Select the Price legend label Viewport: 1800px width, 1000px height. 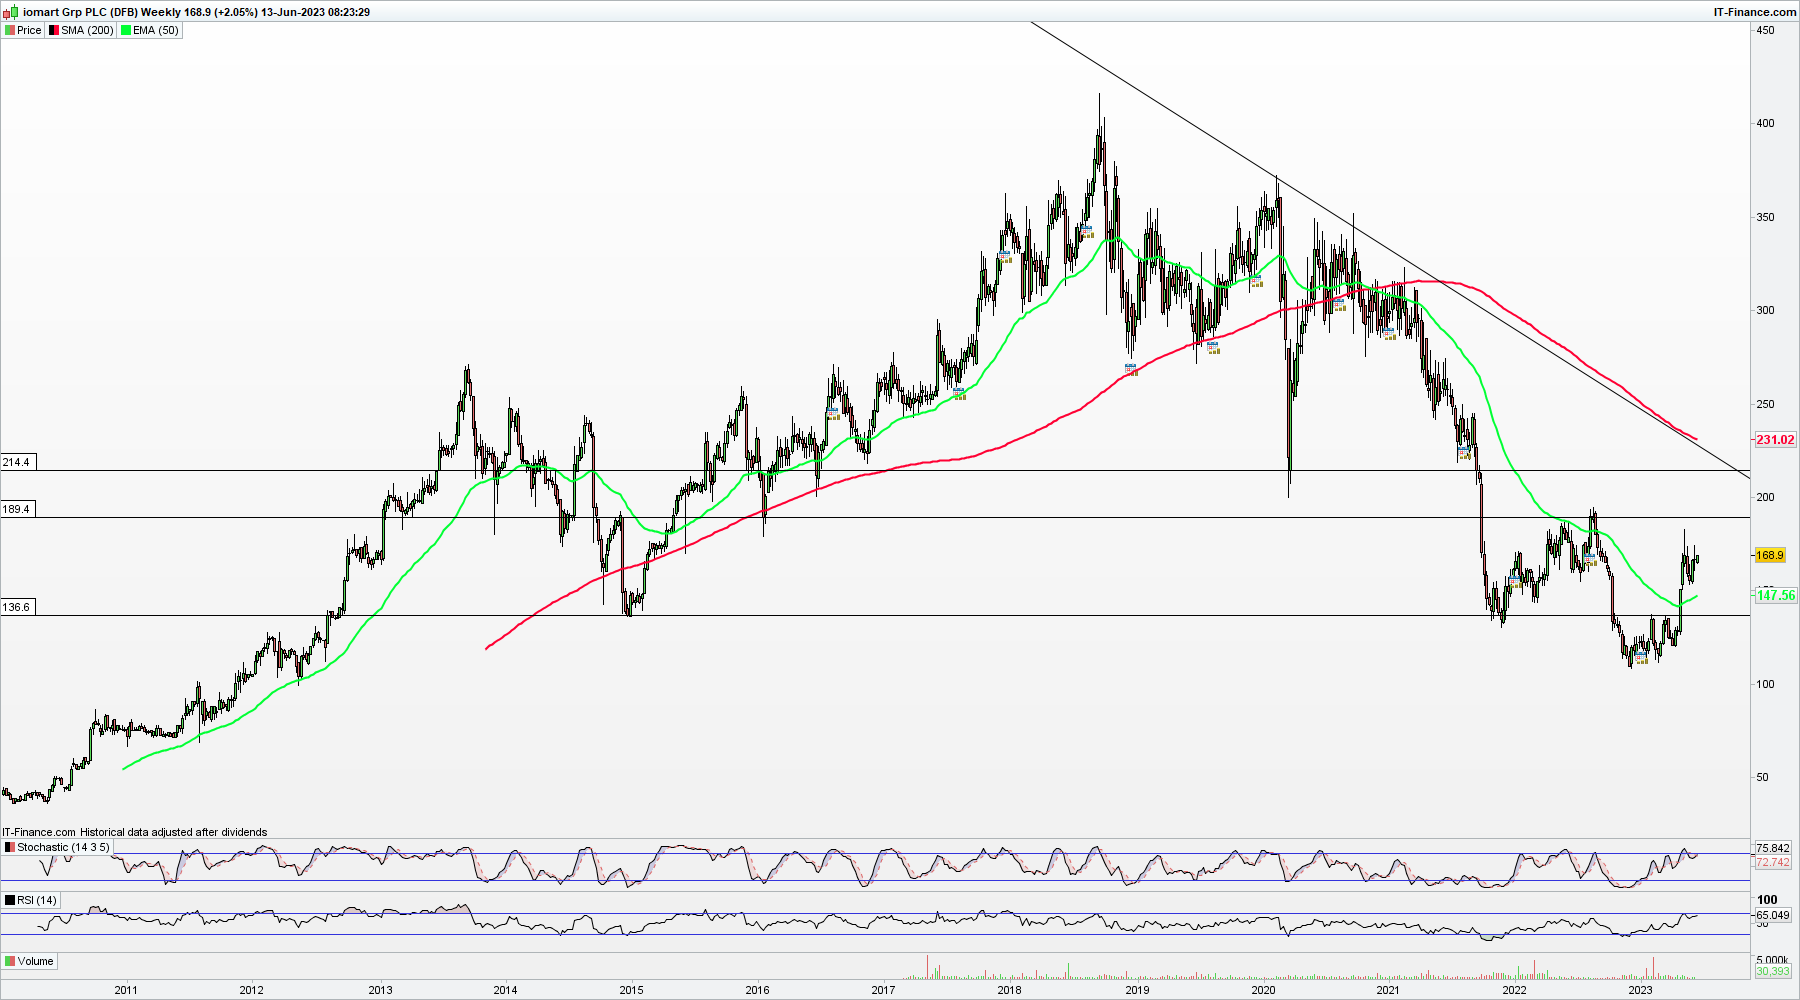(x=29, y=30)
